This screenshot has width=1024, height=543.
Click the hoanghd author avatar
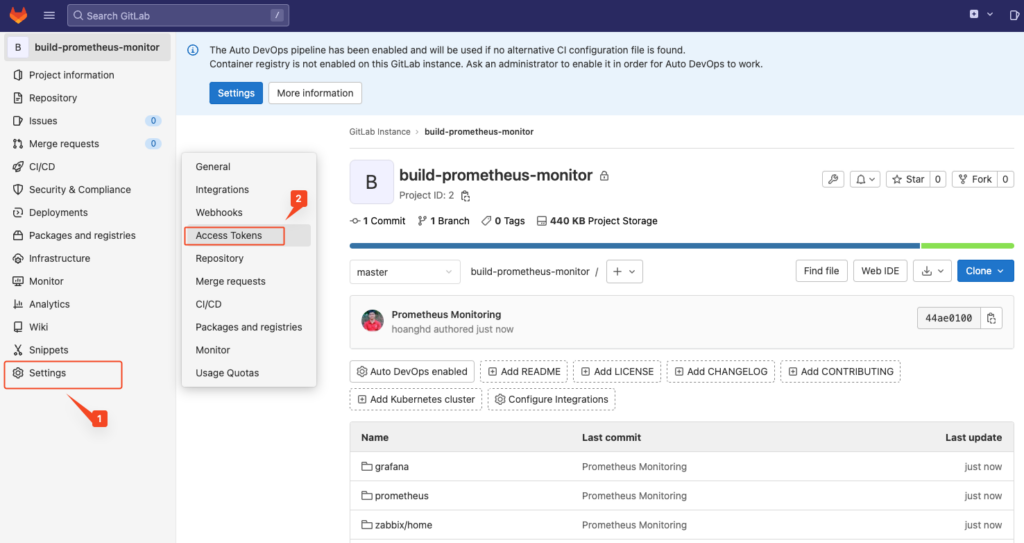(x=372, y=321)
